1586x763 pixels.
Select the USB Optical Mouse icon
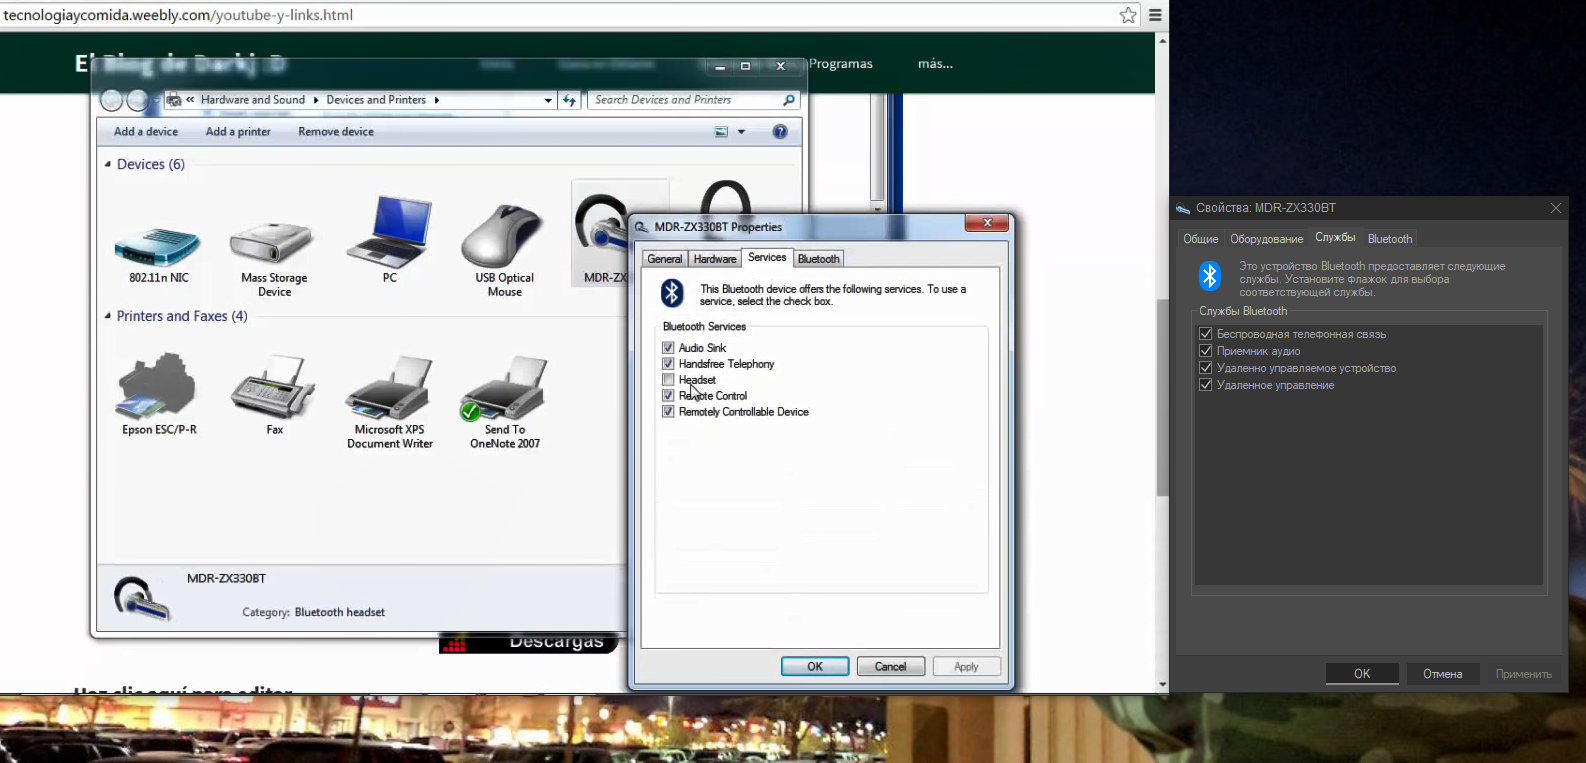(503, 236)
